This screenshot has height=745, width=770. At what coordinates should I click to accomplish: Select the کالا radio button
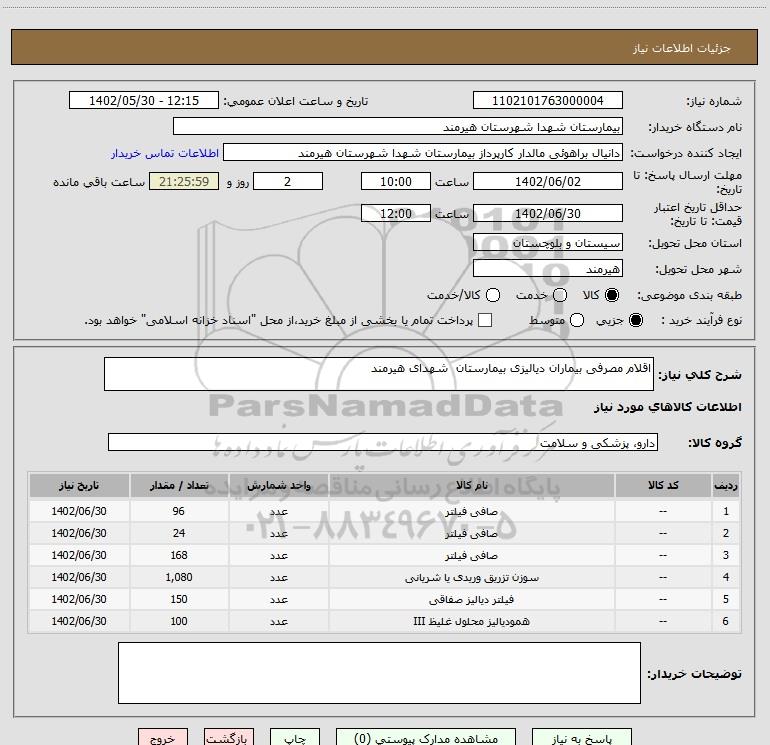coord(612,295)
